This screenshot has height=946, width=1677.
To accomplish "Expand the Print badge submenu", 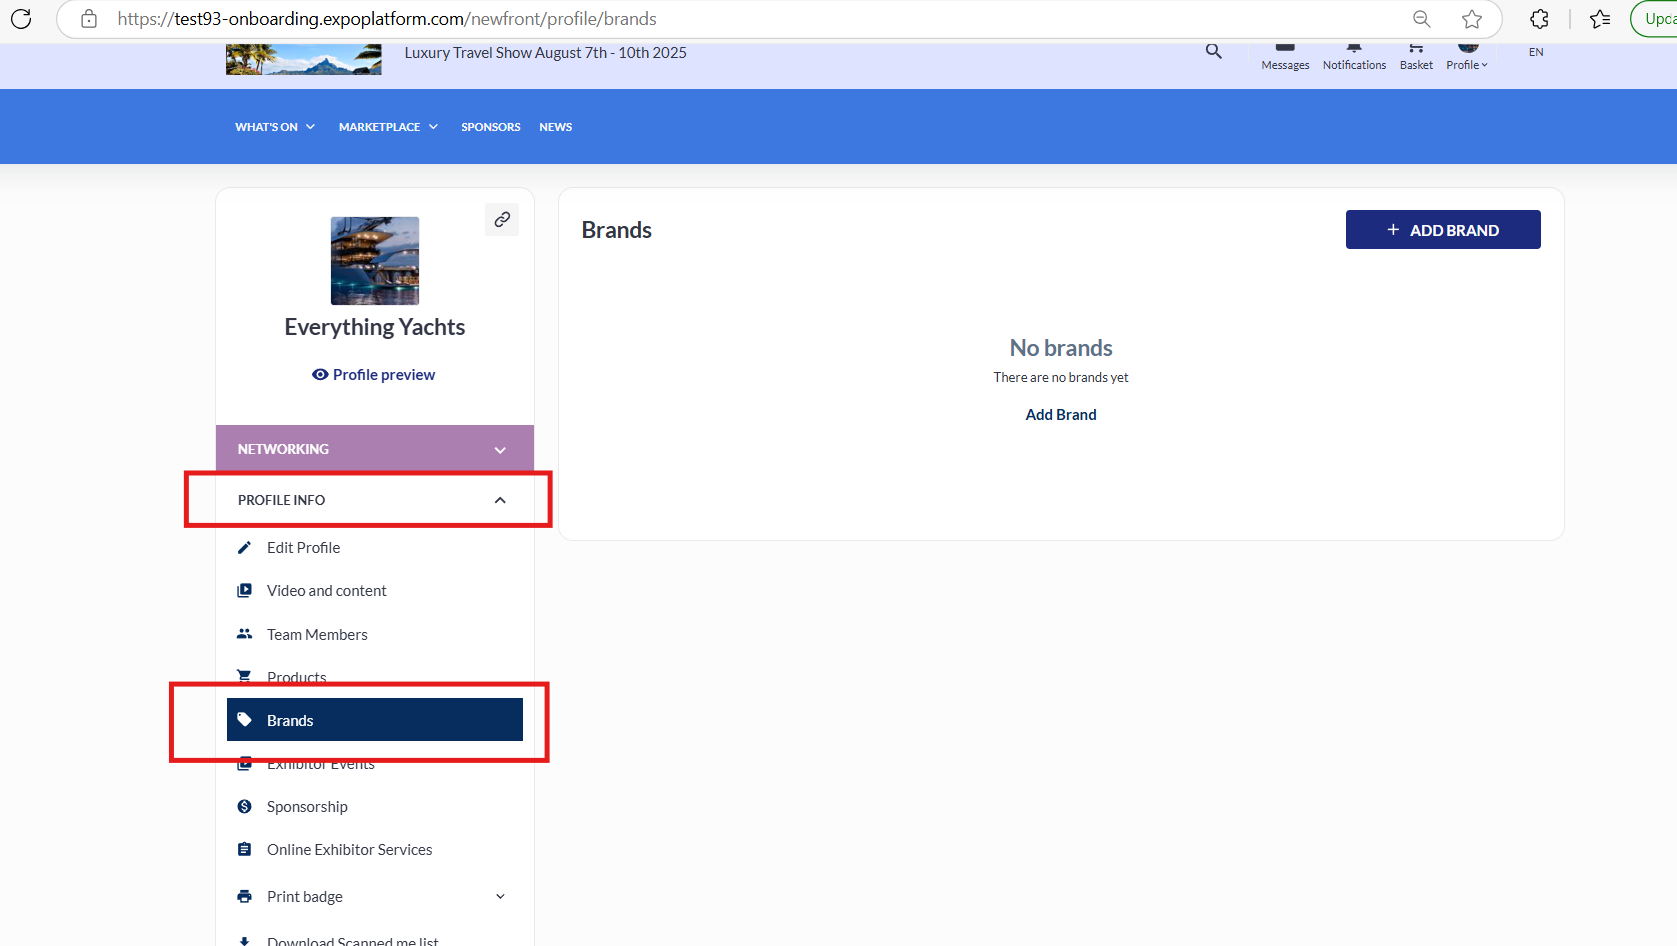I will 500,897.
